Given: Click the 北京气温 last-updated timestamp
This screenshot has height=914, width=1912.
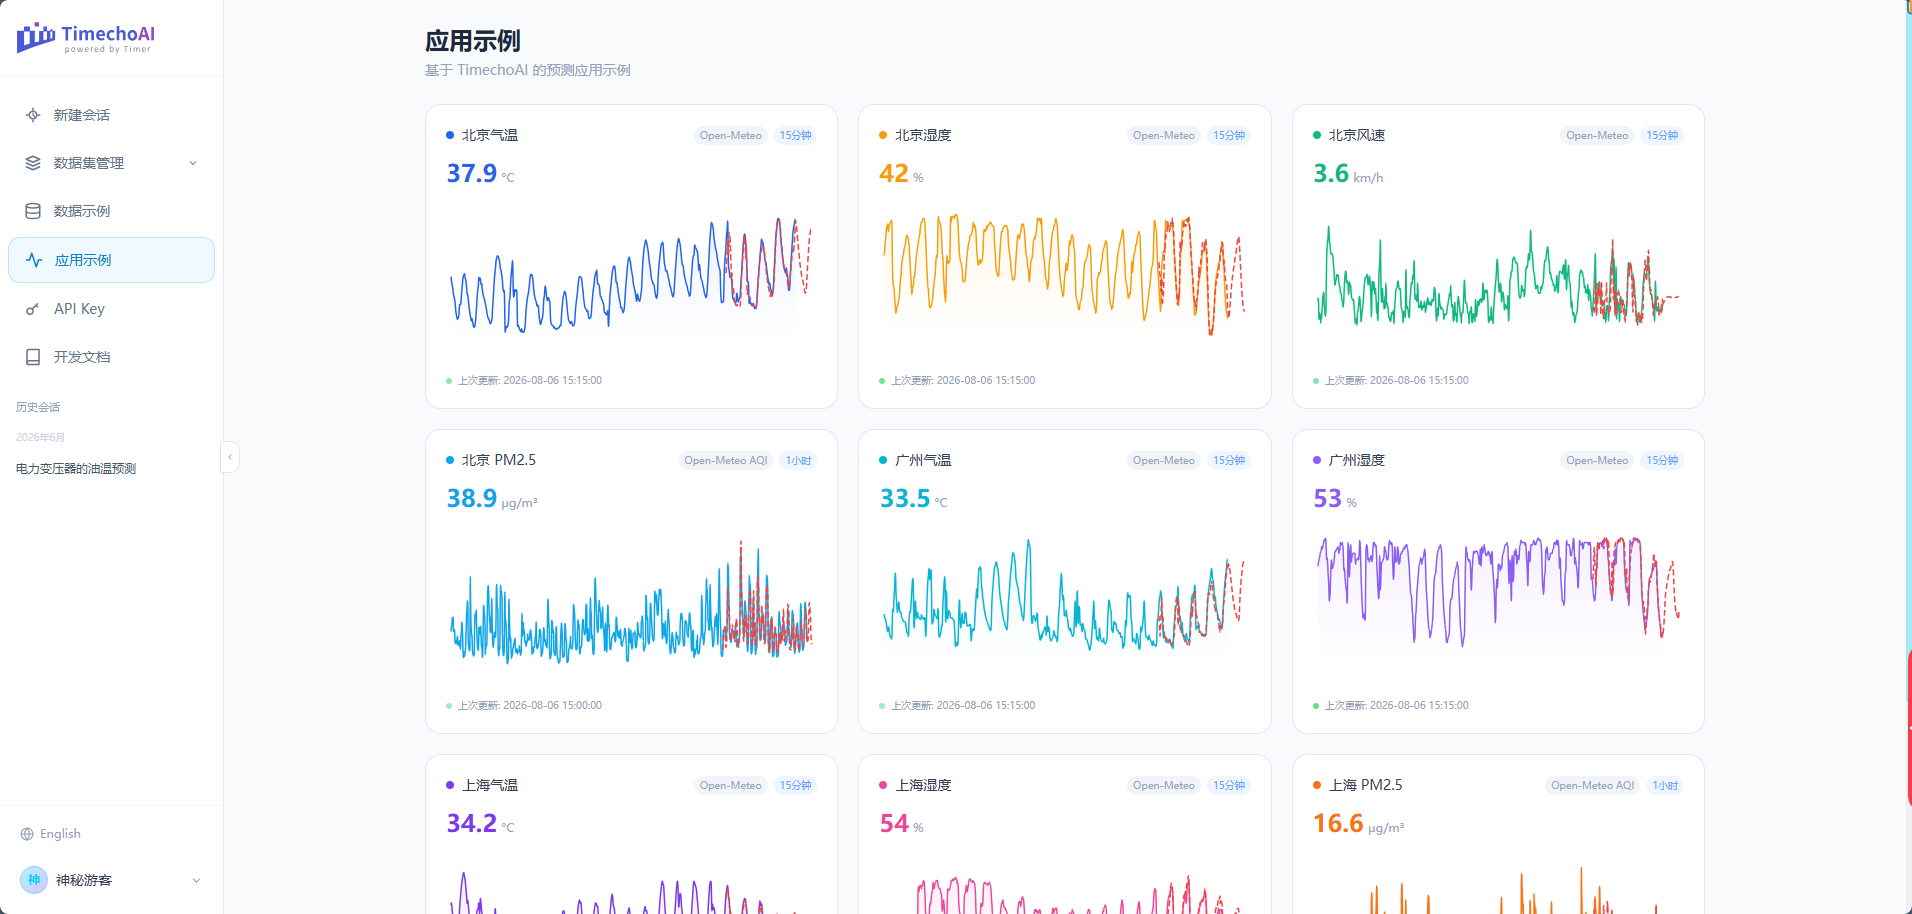Looking at the screenshot, I should coord(530,381).
